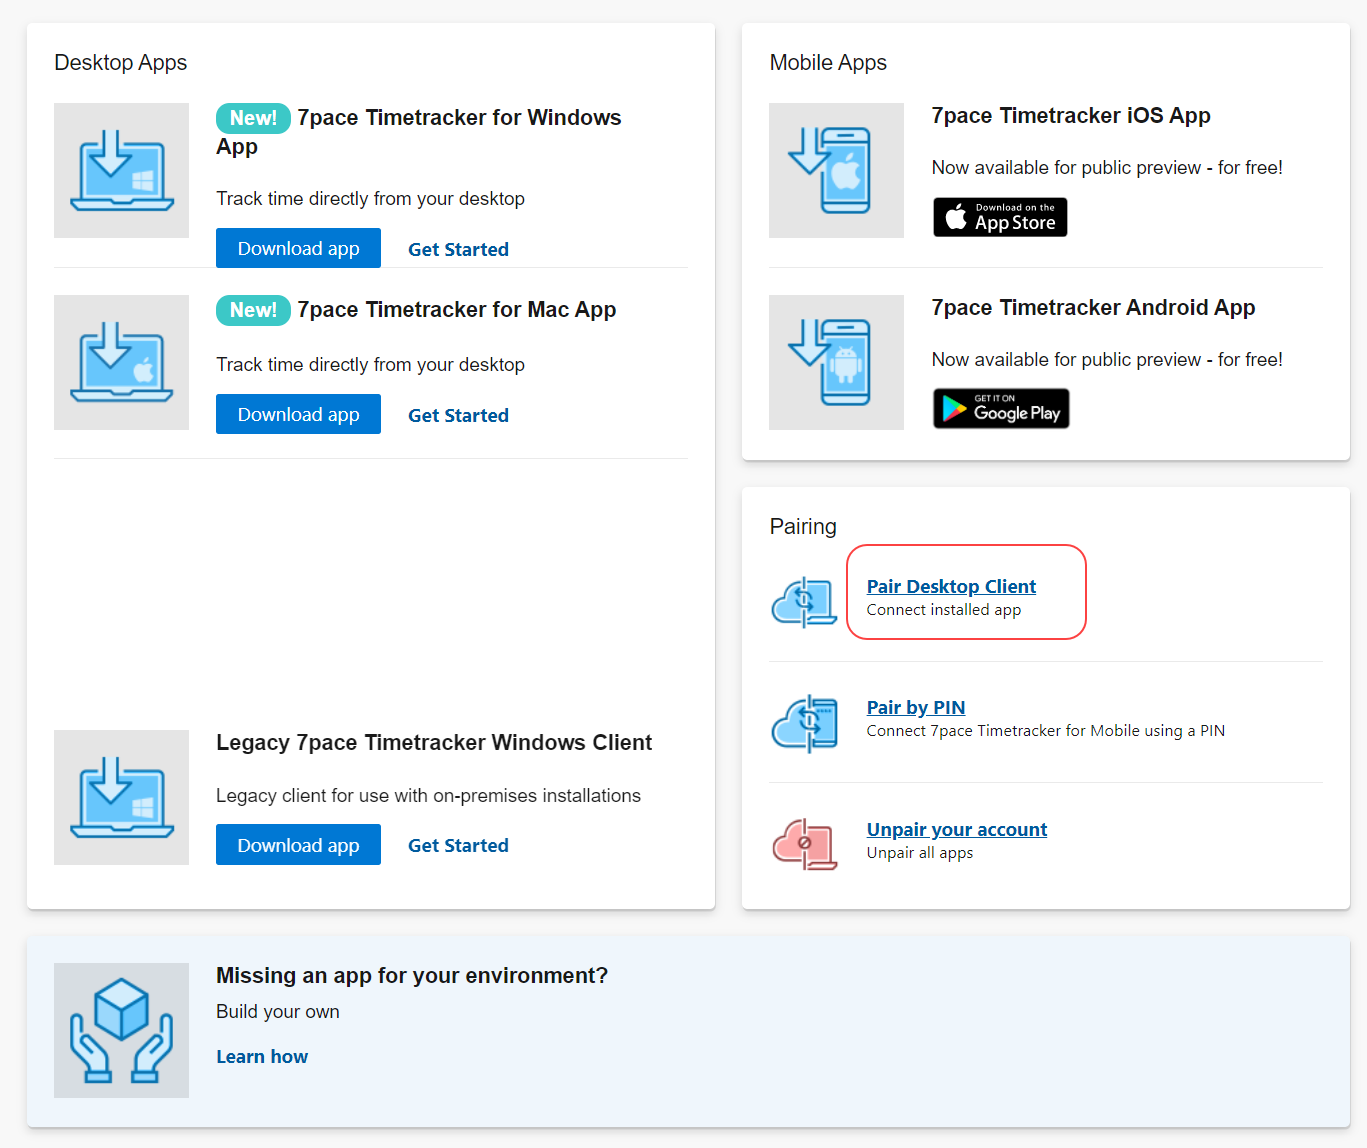
Task: Download the Legacy Windows Client app
Action: click(x=298, y=845)
